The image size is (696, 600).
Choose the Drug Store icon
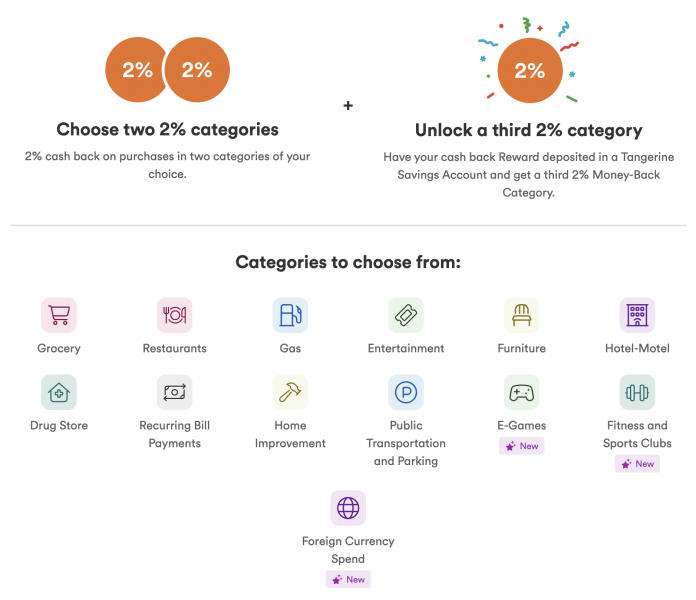(x=59, y=392)
